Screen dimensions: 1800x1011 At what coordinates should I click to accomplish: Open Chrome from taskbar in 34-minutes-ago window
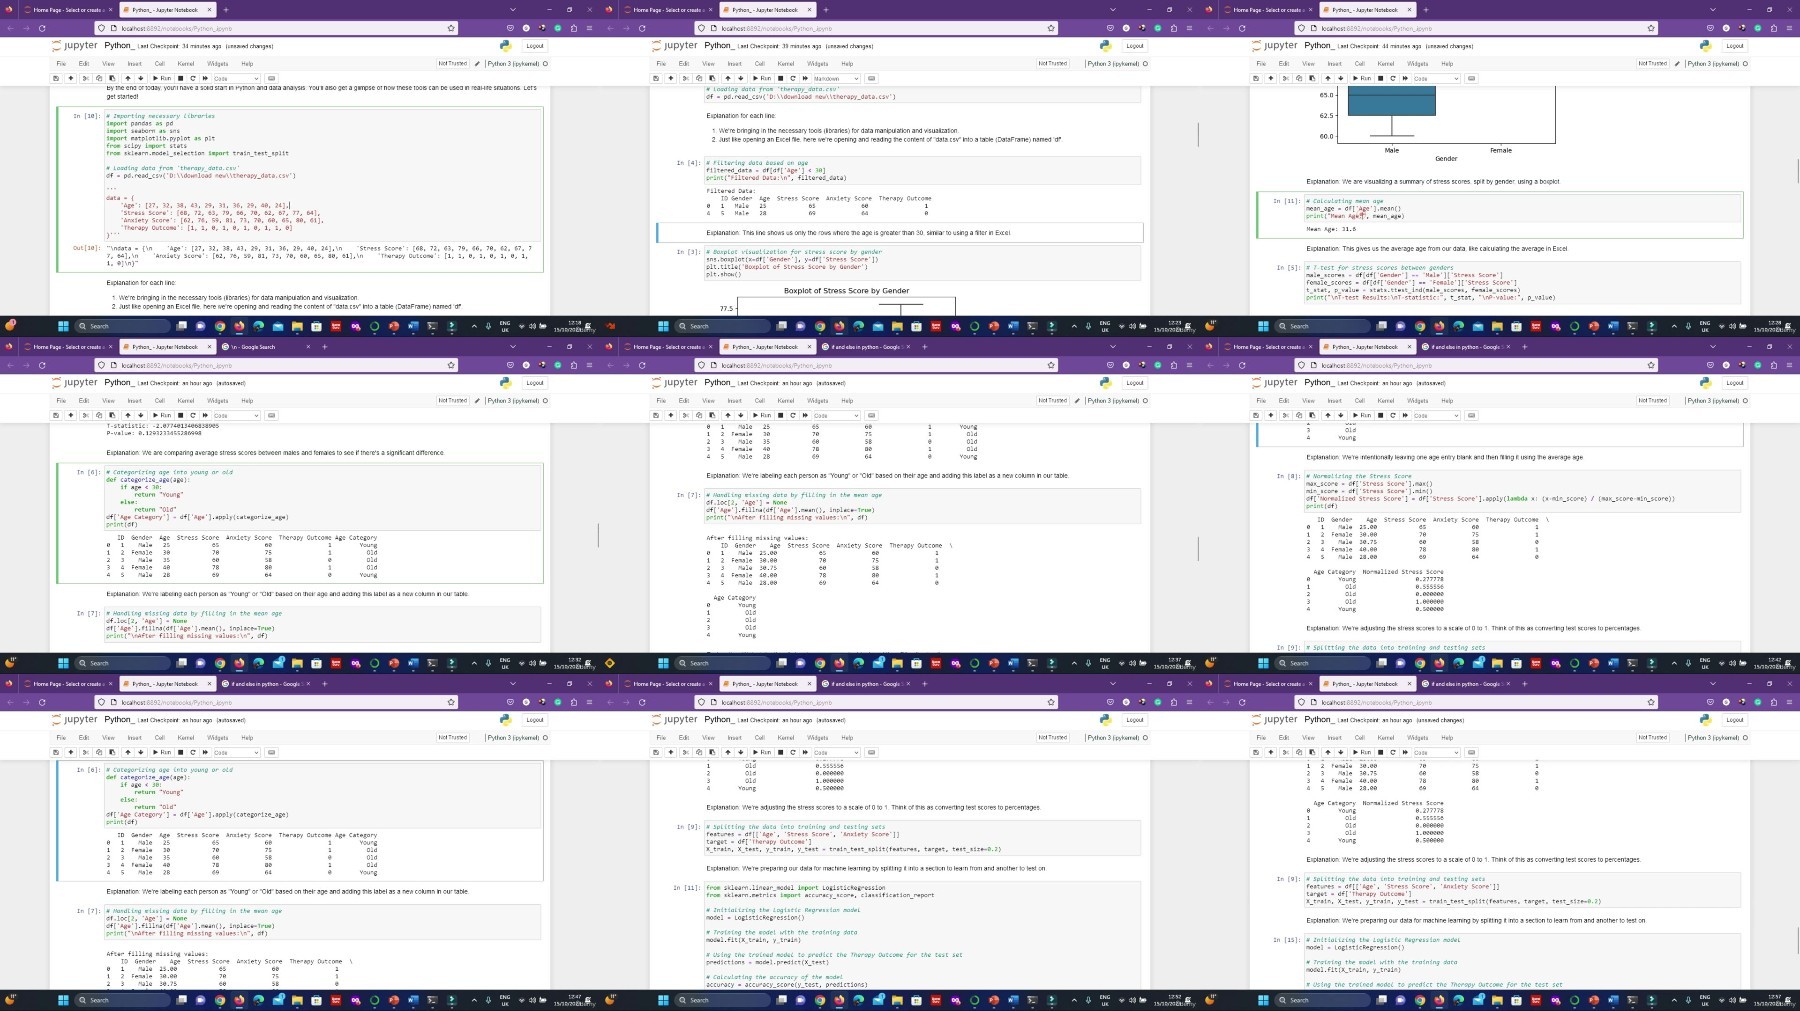[220, 326]
